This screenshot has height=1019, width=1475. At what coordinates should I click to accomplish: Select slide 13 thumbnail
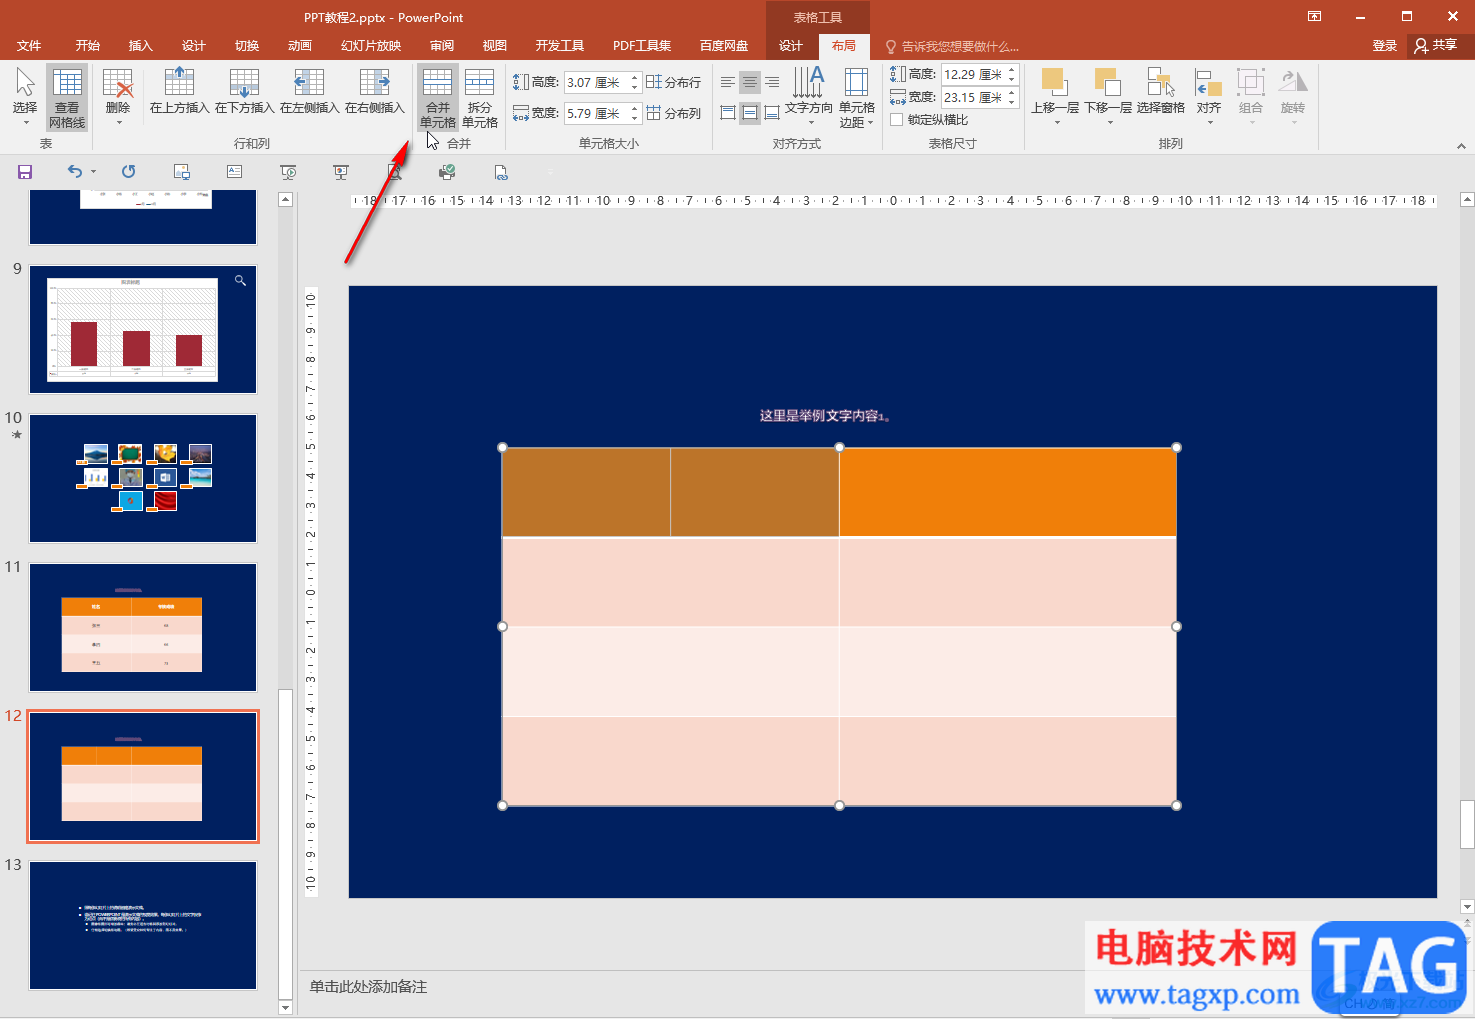pyautogui.click(x=143, y=925)
